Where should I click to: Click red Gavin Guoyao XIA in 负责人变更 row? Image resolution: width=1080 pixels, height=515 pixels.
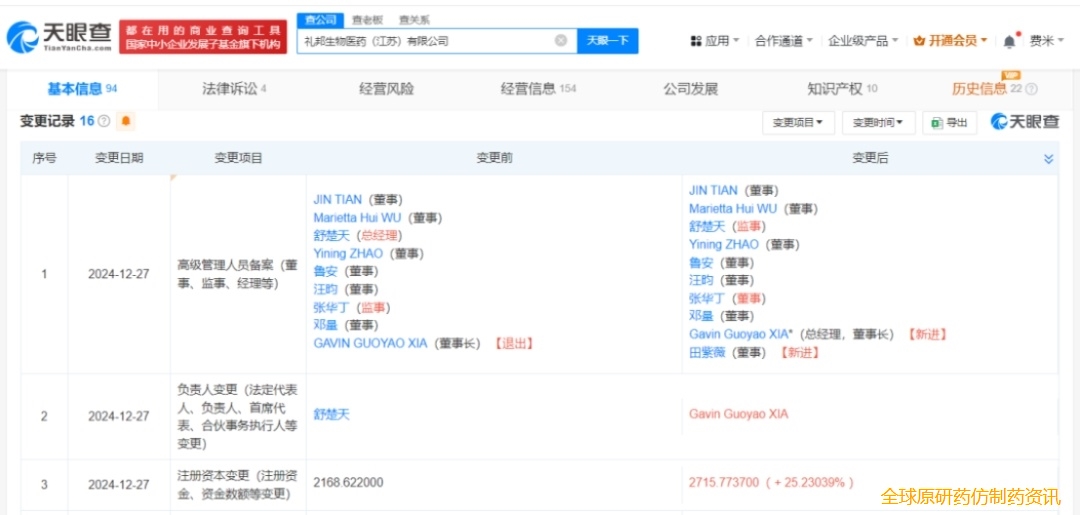pos(738,414)
